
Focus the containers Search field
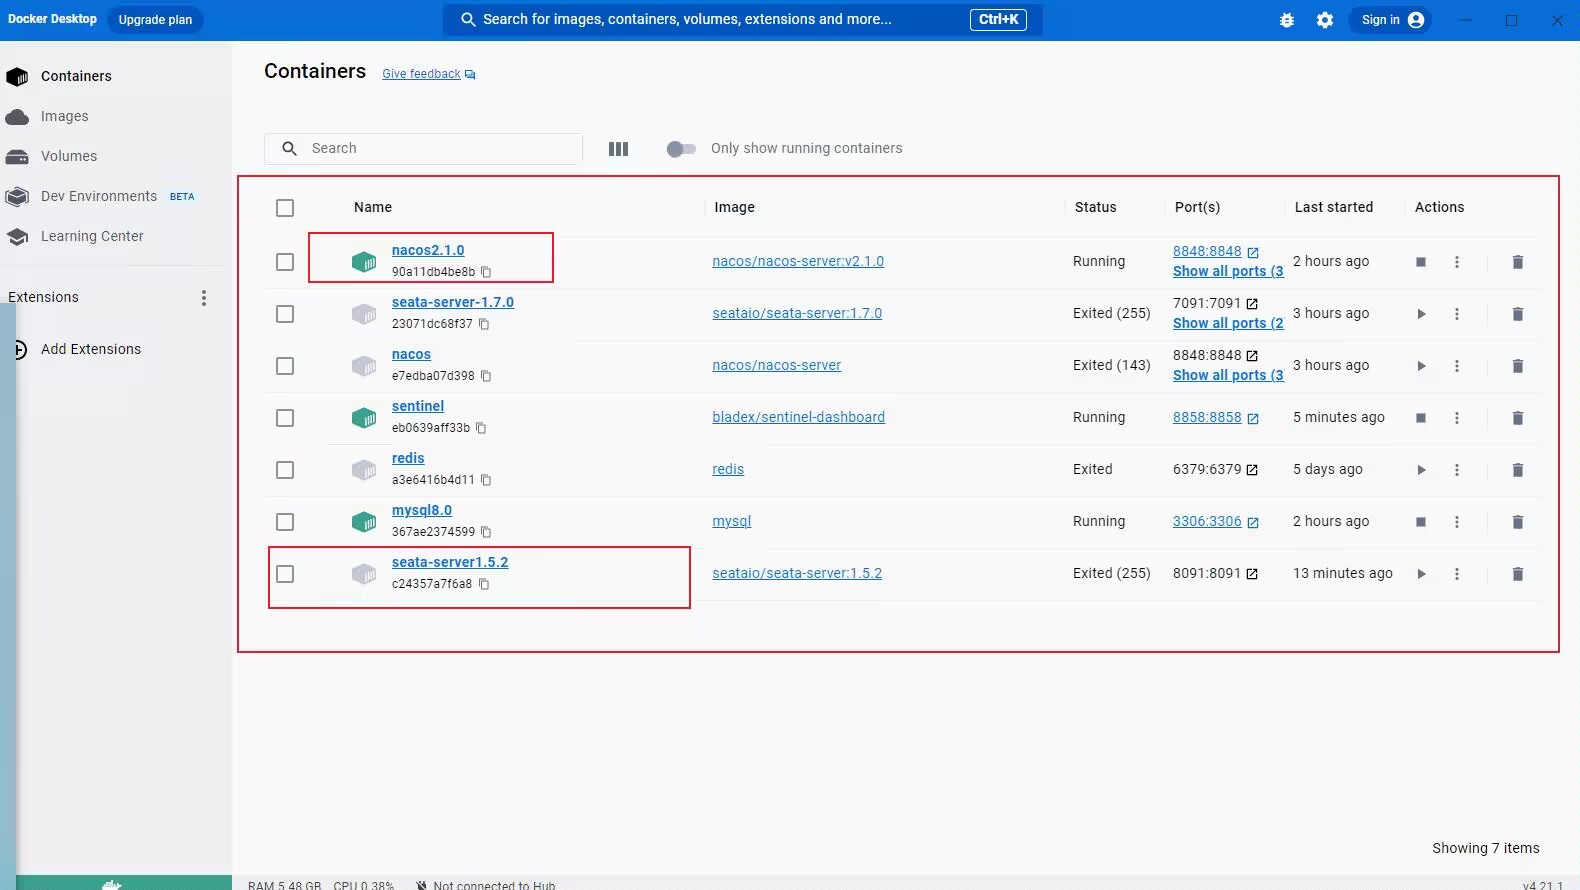tap(423, 148)
